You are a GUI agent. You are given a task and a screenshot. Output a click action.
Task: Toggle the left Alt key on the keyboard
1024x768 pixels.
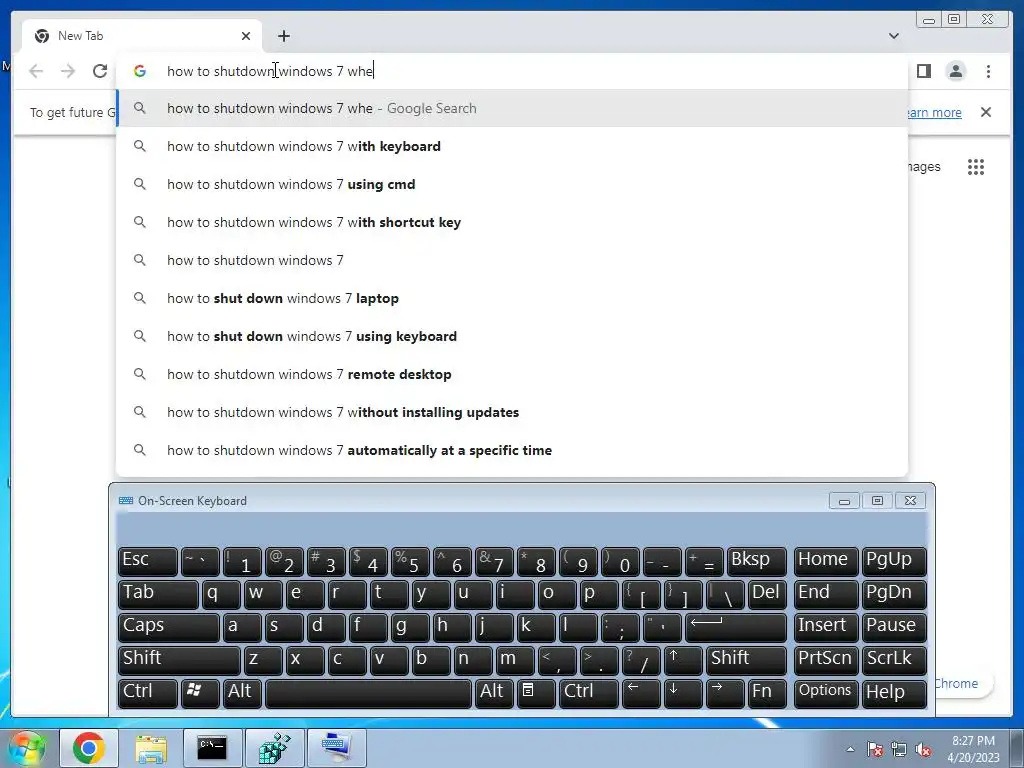pos(242,693)
